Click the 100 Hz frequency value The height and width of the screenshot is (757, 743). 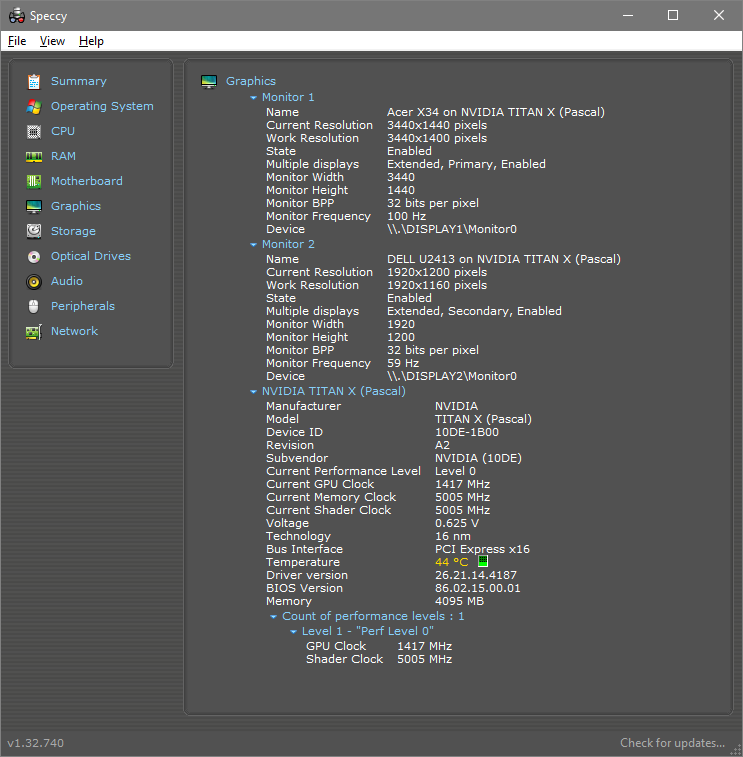click(x=406, y=216)
